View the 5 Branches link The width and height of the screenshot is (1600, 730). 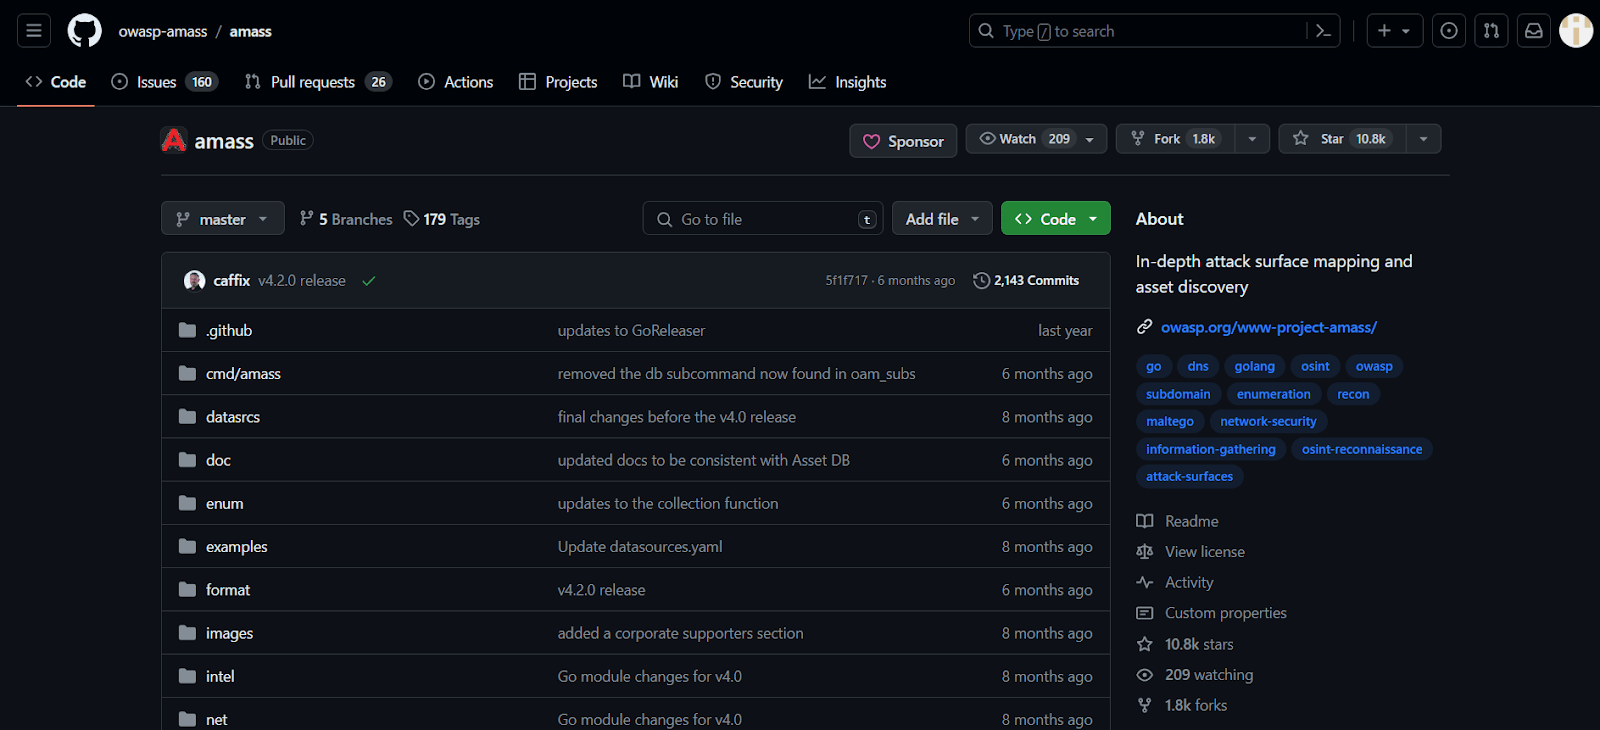point(346,219)
